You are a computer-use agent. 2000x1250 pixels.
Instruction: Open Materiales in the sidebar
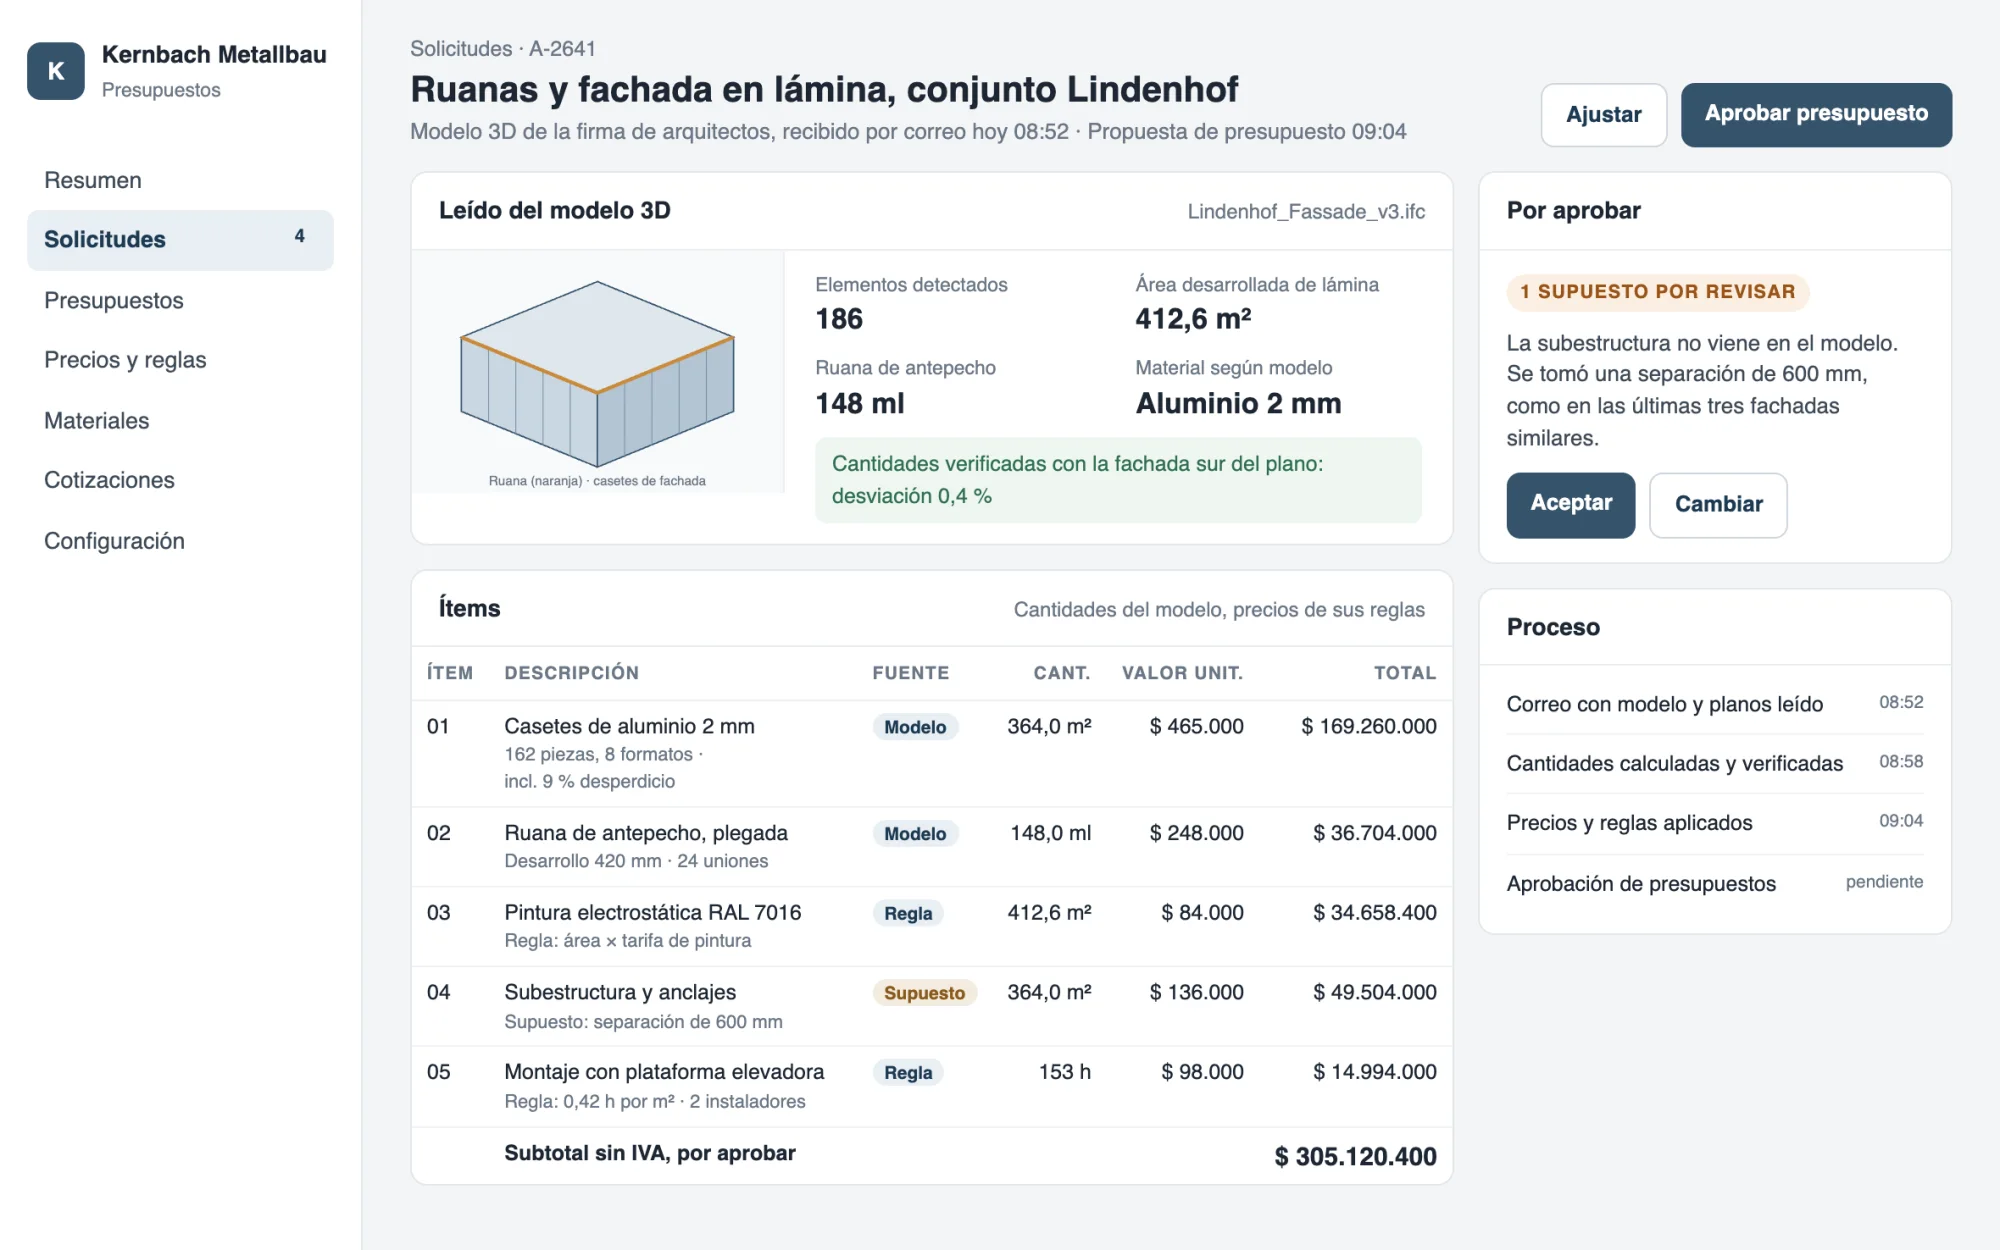tap(180, 420)
